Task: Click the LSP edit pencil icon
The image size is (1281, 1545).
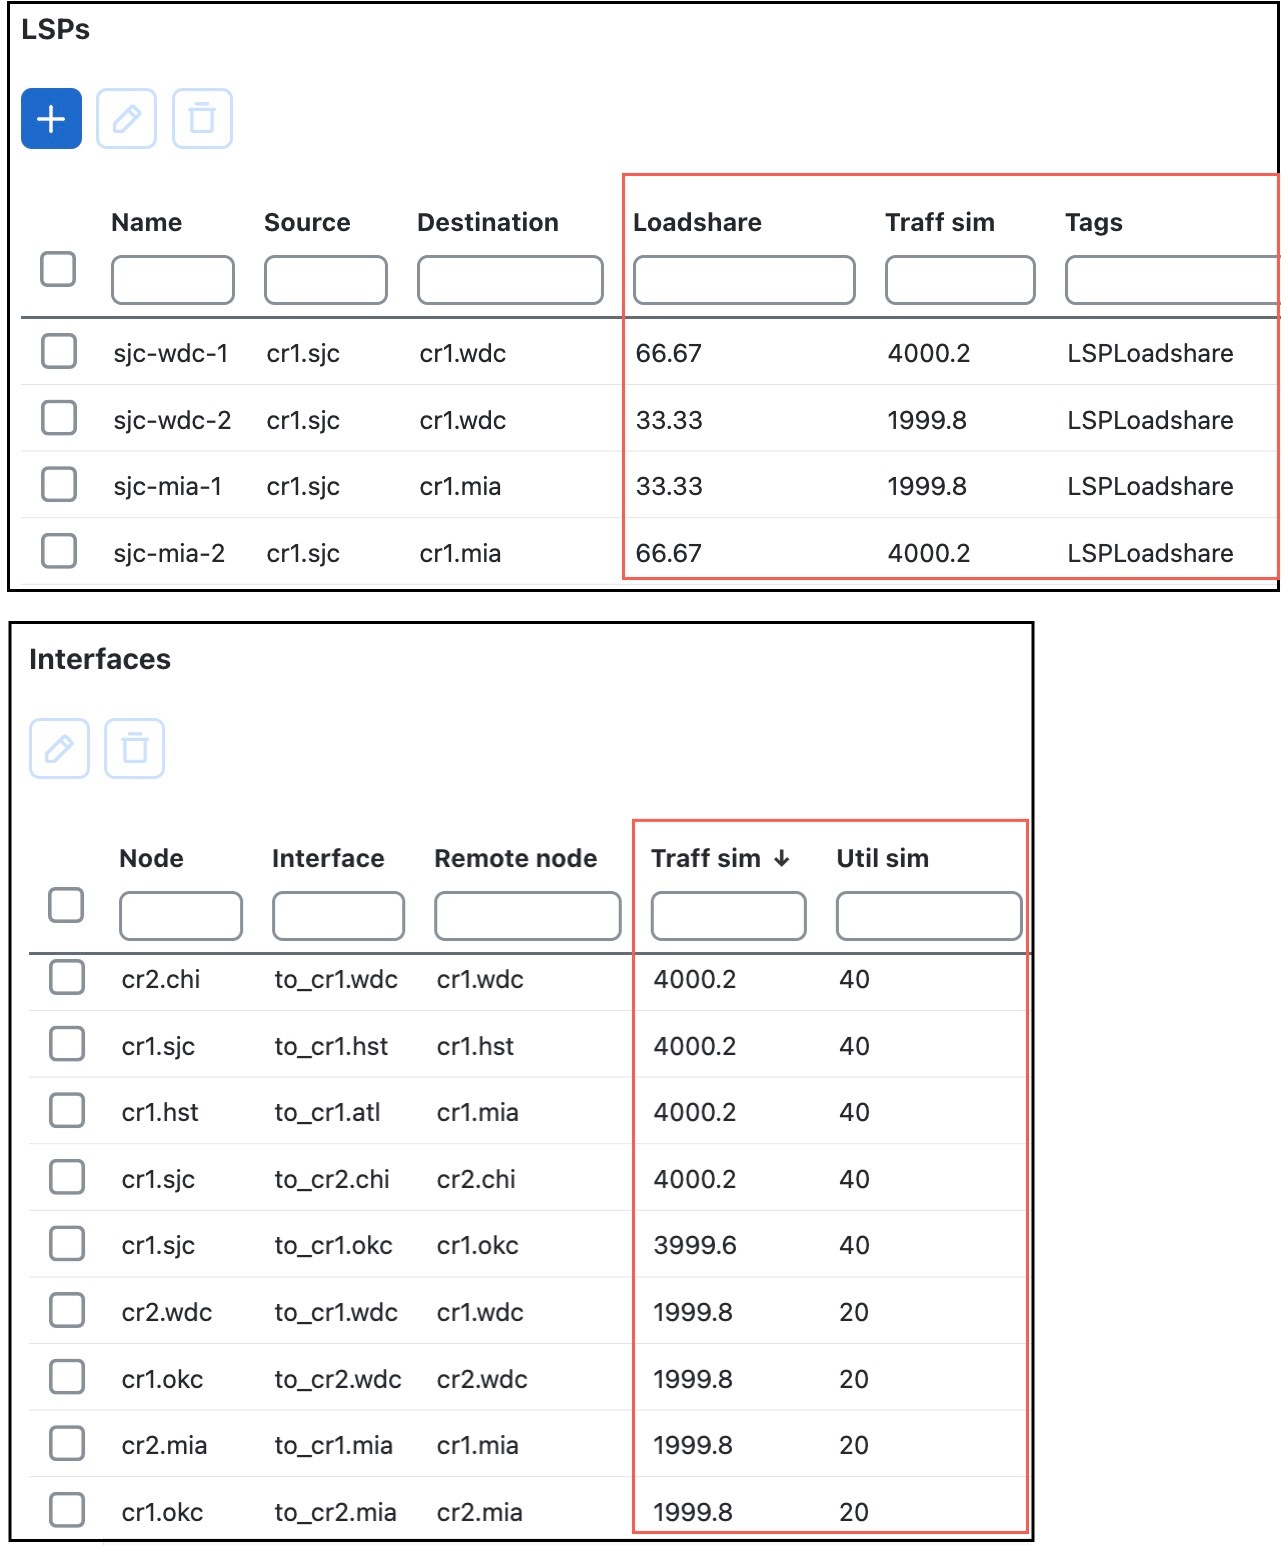Action: pos(126,119)
